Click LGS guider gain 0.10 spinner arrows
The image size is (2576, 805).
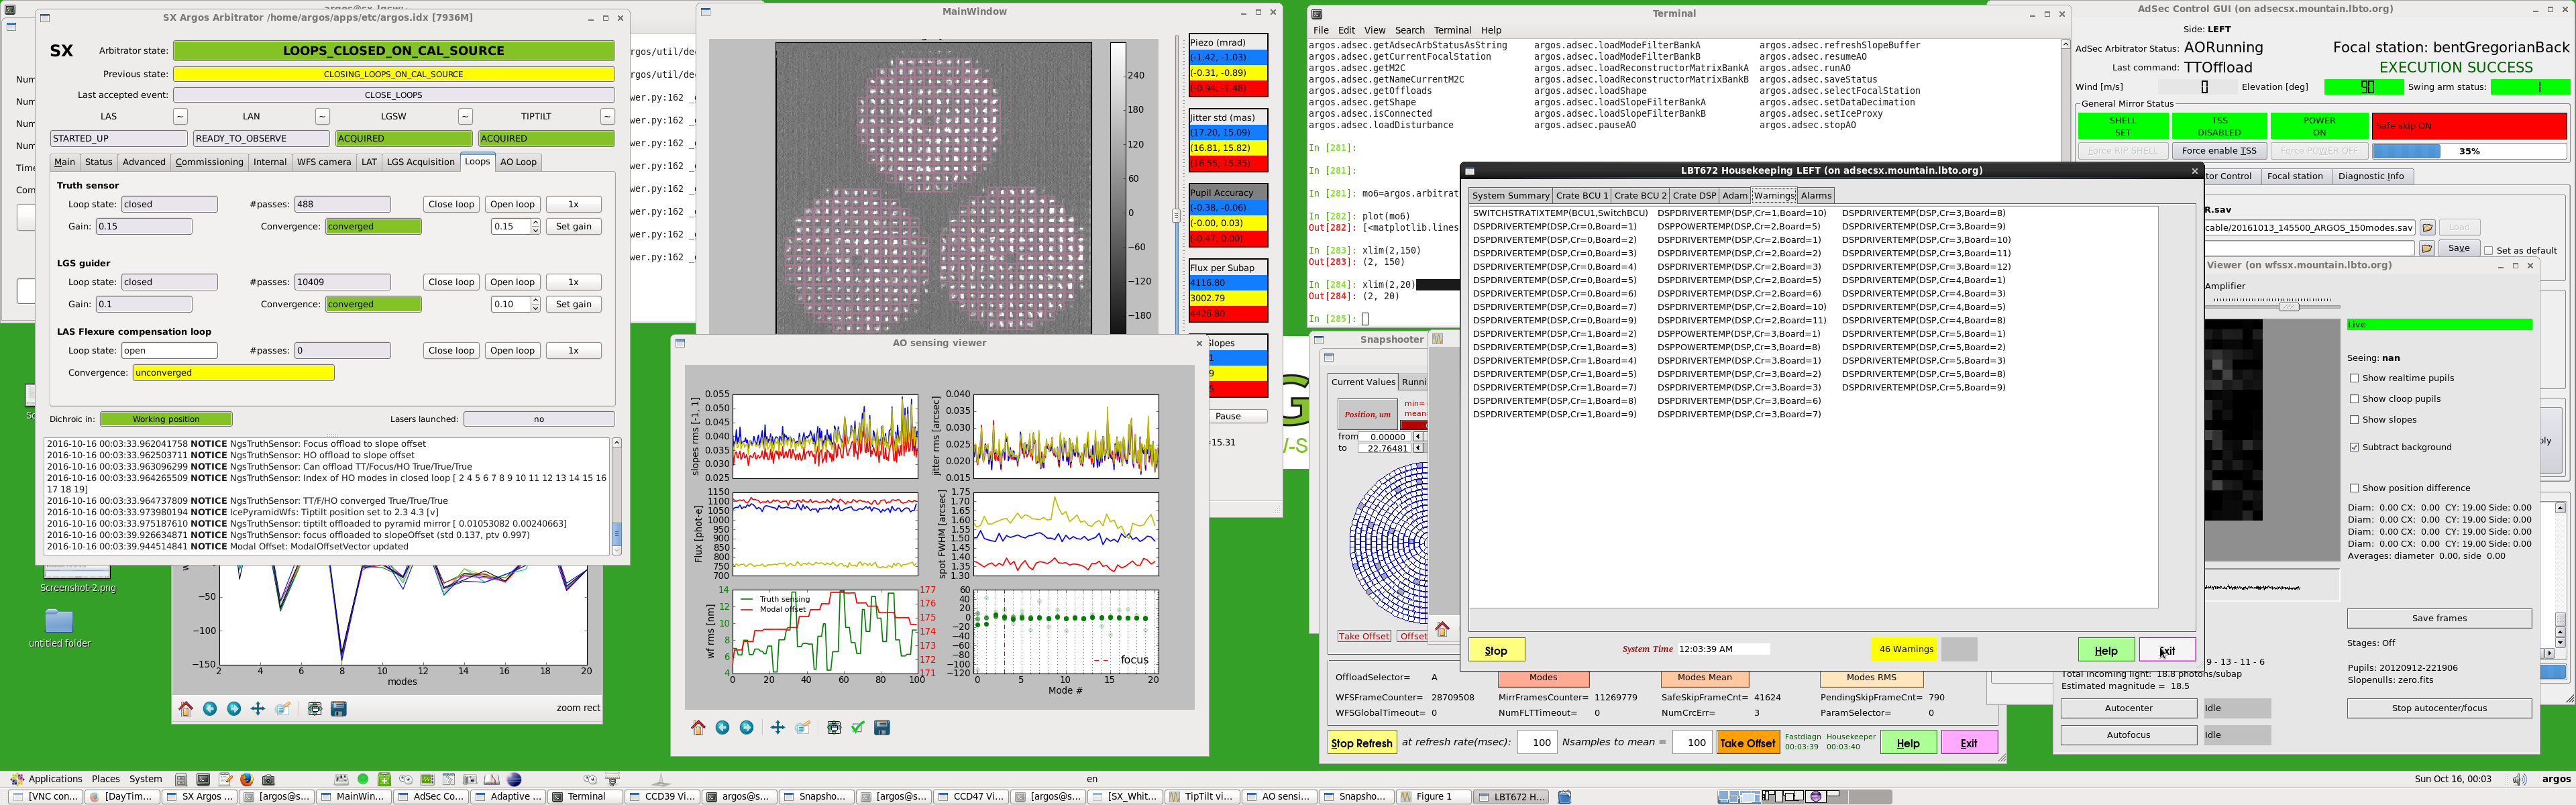pos(536,305)
